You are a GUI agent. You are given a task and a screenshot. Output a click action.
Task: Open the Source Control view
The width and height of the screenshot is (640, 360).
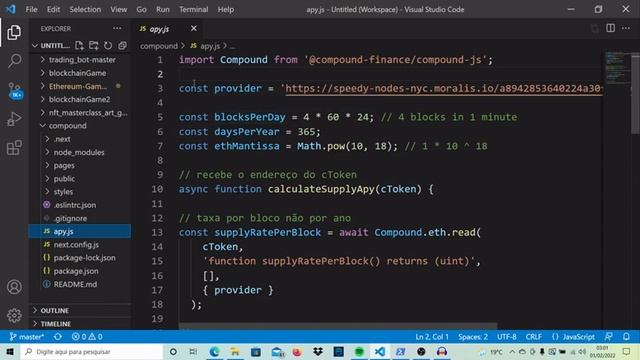pyautogui.click(x=15, y=90)
